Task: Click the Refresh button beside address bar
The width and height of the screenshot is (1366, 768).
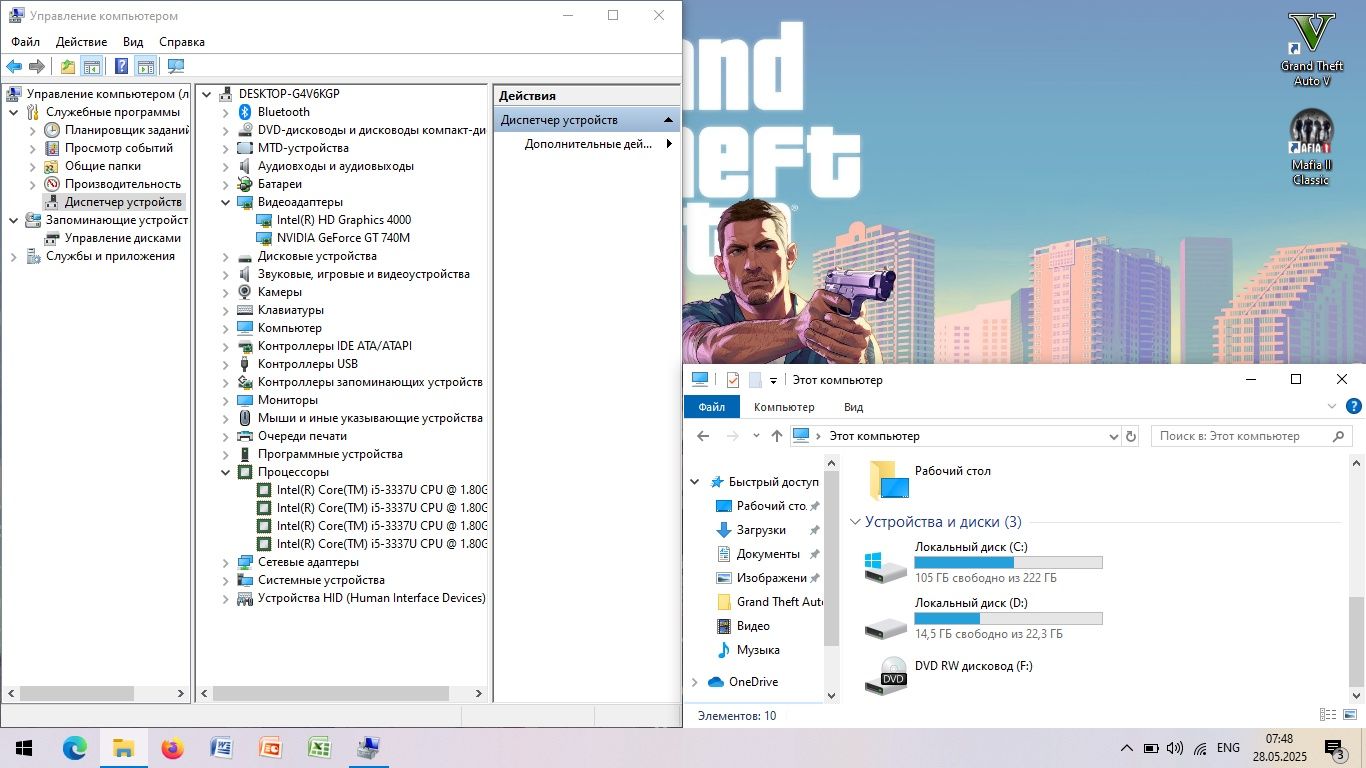Action: coord(1131,436)
